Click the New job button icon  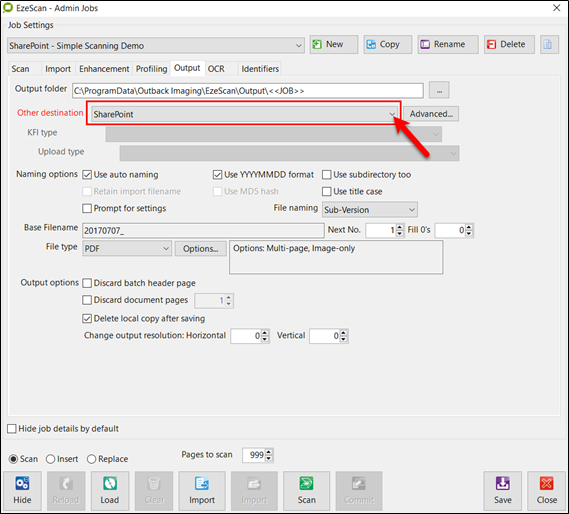pos(317,45)
